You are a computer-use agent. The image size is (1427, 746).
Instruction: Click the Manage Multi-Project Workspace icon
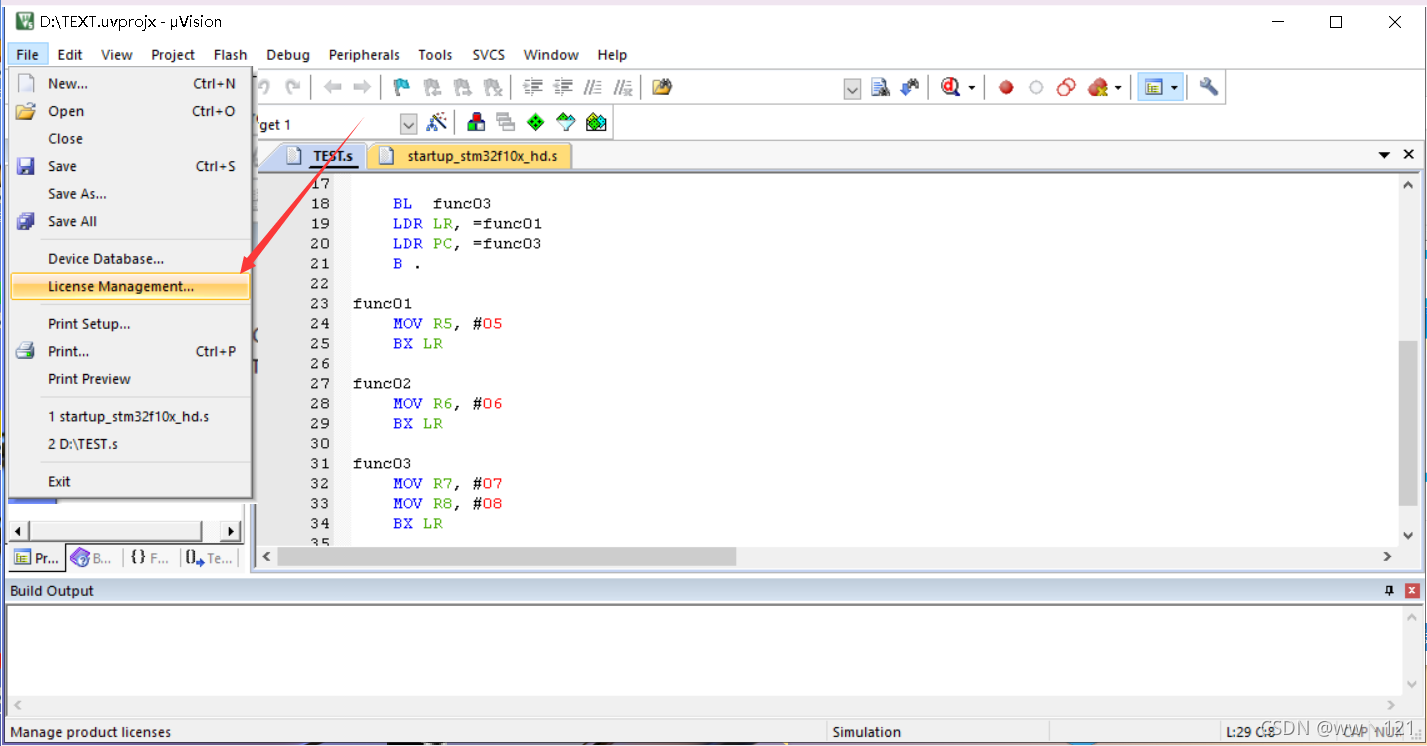click(x=506, y=123)
